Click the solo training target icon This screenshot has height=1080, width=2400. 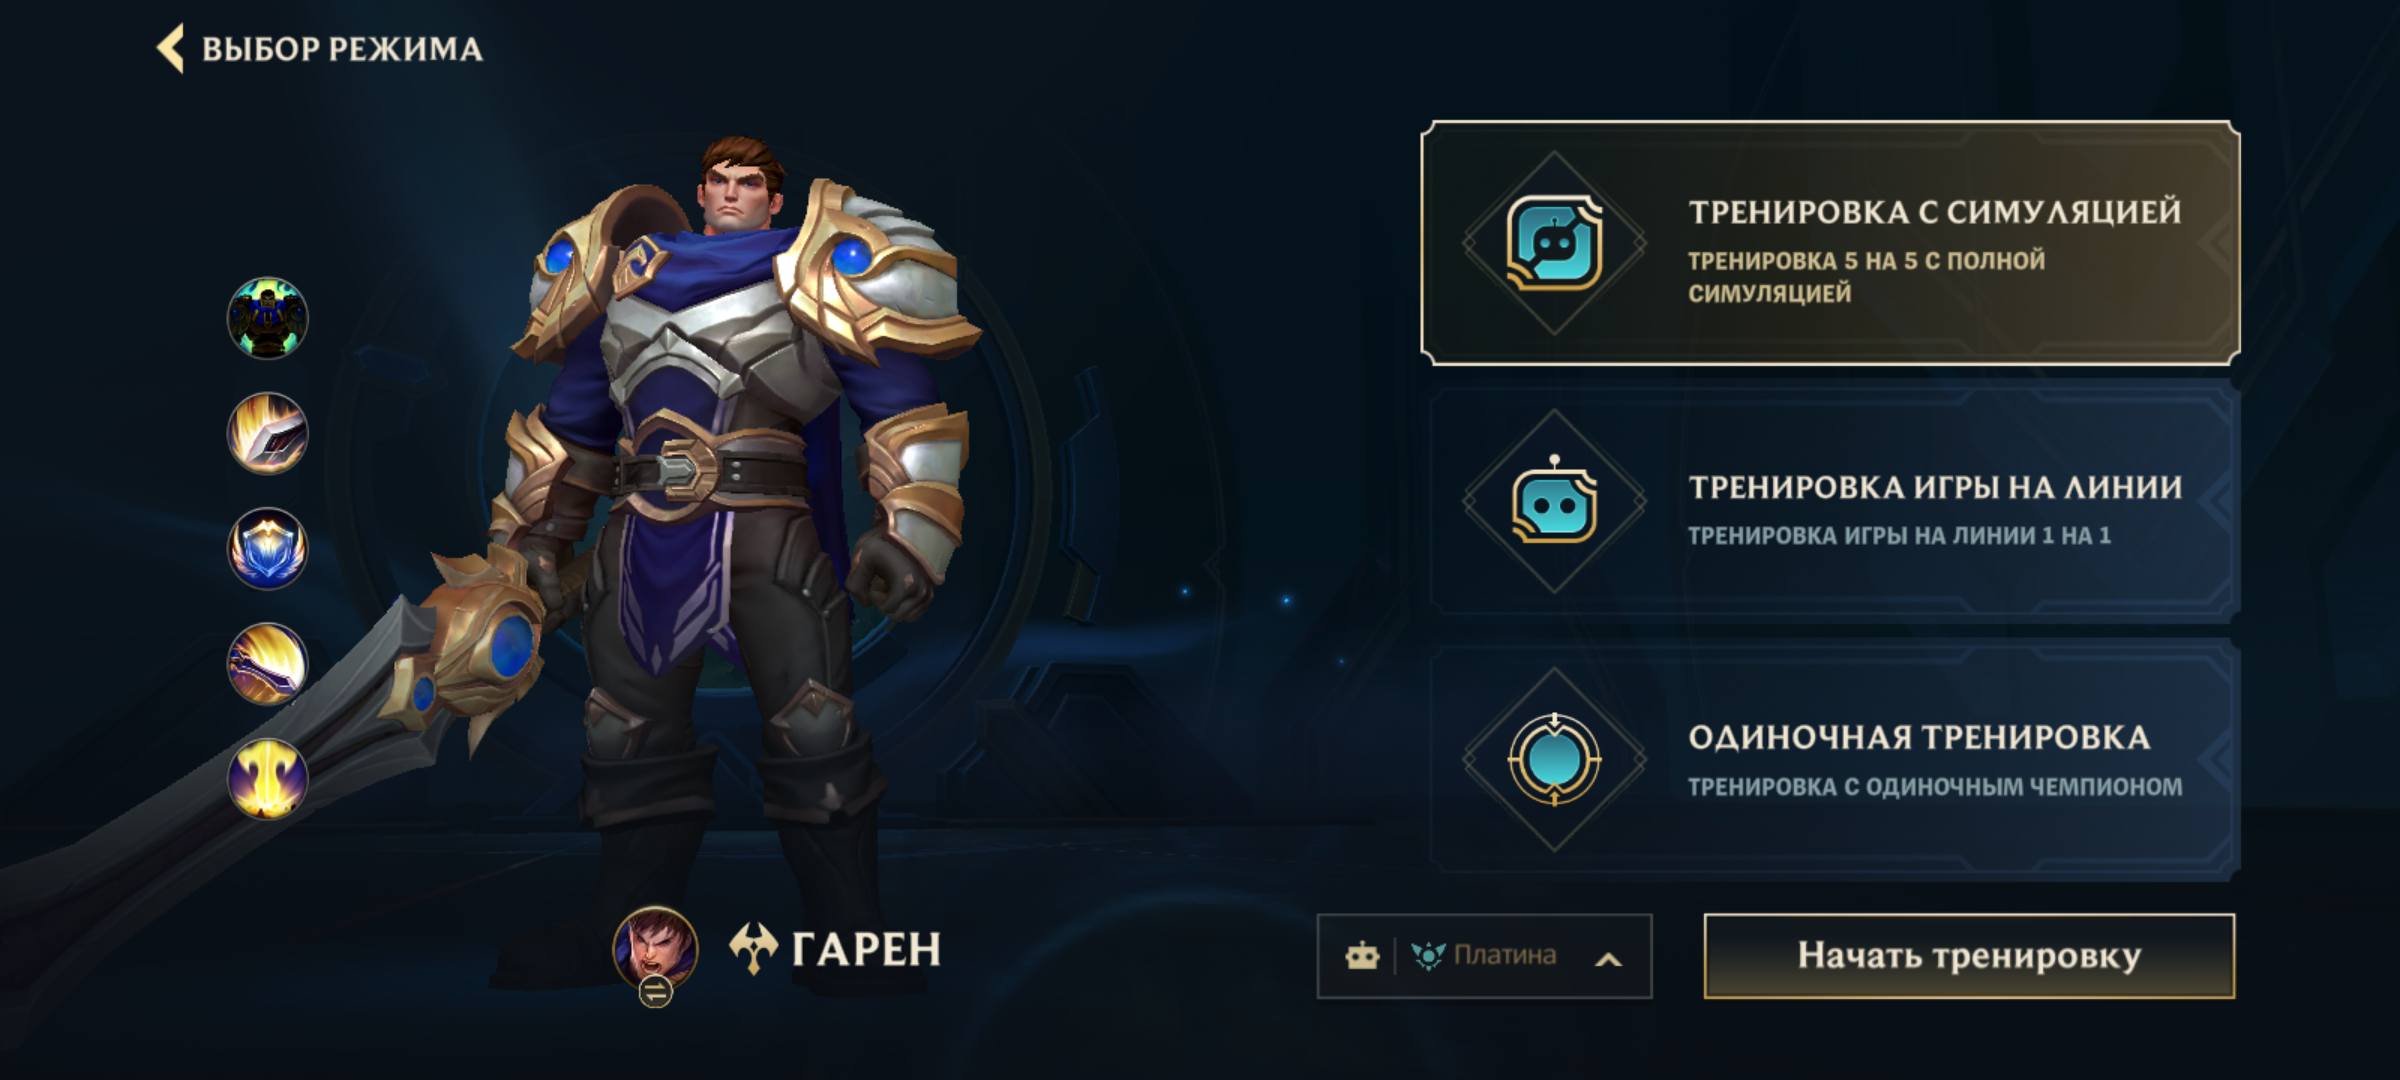1554,760
